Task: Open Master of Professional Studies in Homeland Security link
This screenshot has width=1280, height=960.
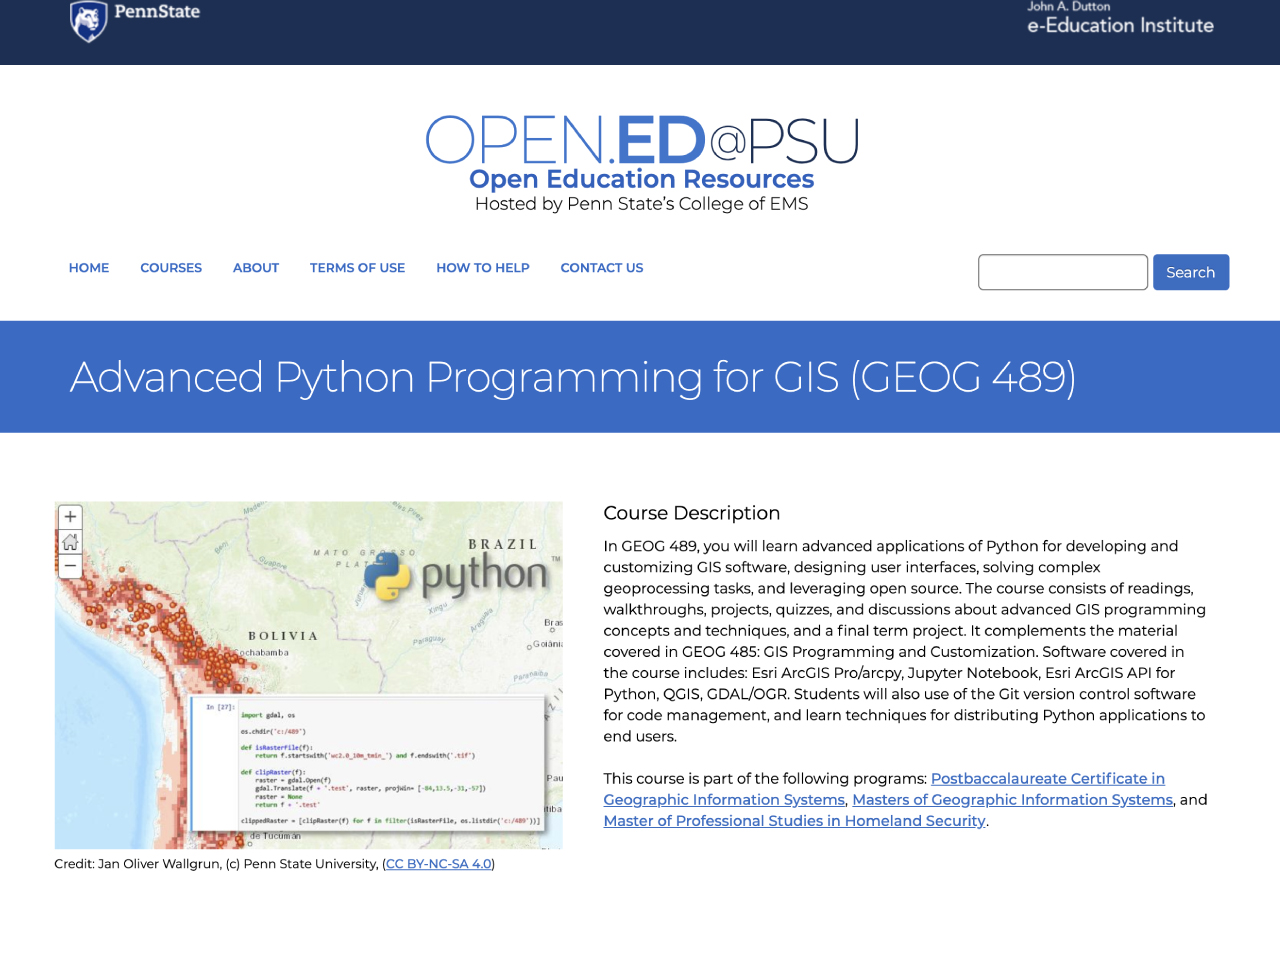Action: (x=795, y=821)
